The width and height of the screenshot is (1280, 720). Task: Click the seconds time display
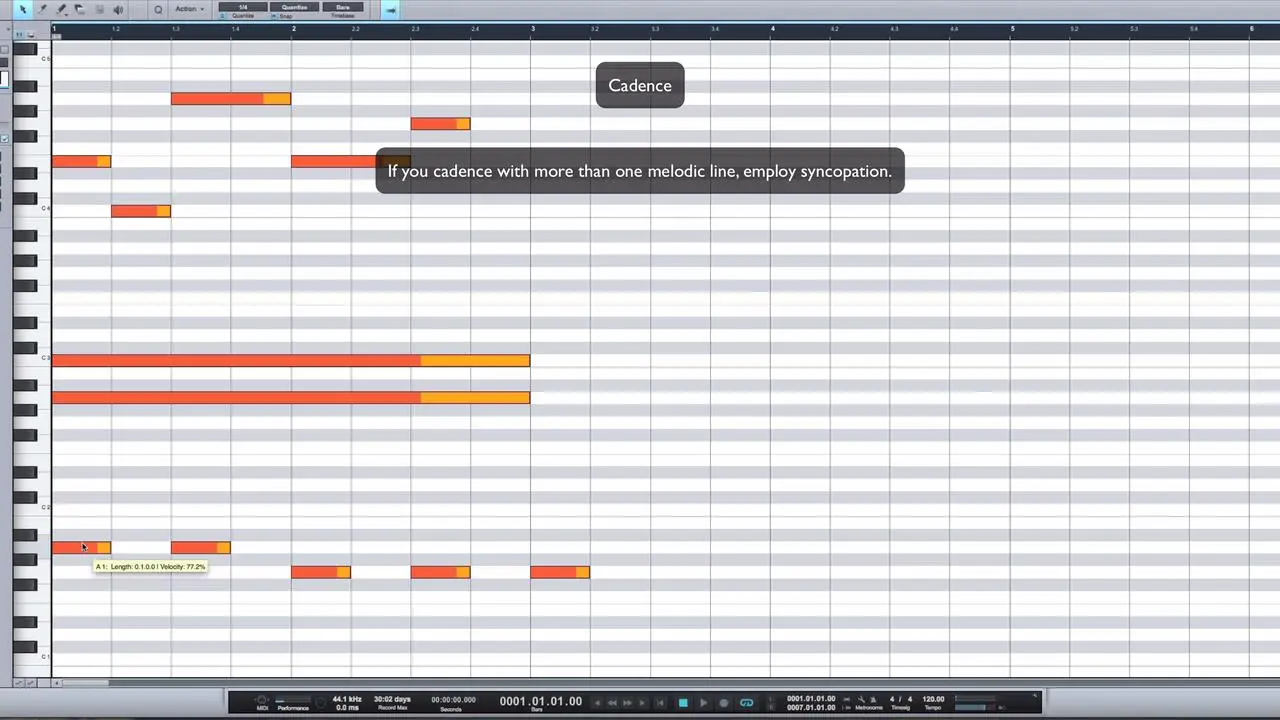452,700
